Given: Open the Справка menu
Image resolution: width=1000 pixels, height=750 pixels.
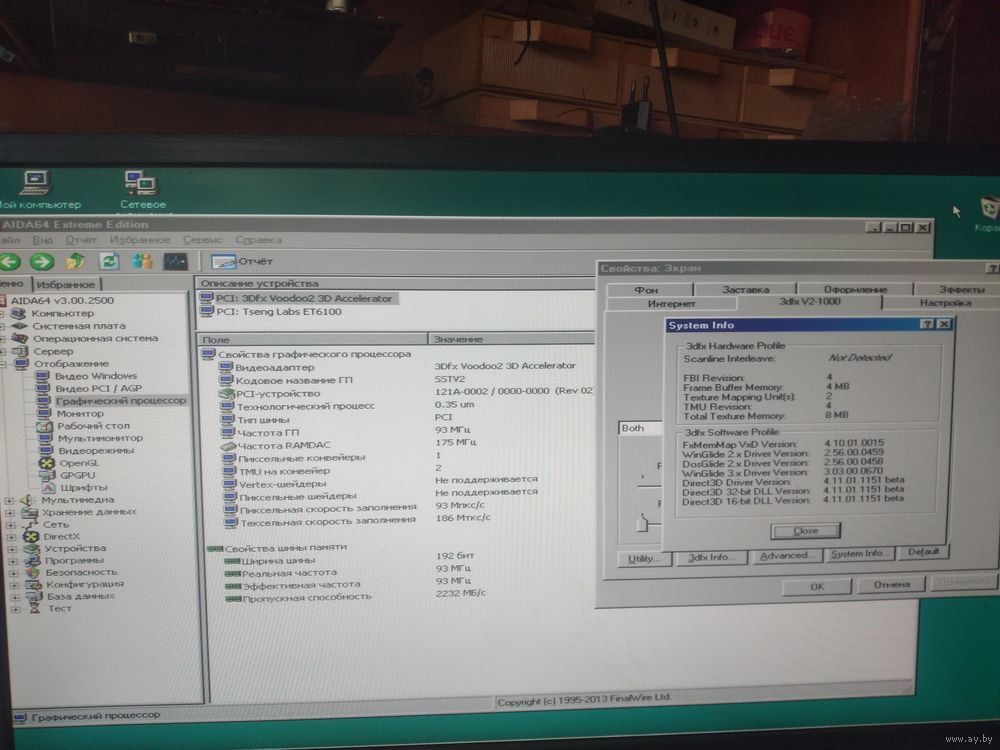Looking at the screenshot, I should (258, 240).
